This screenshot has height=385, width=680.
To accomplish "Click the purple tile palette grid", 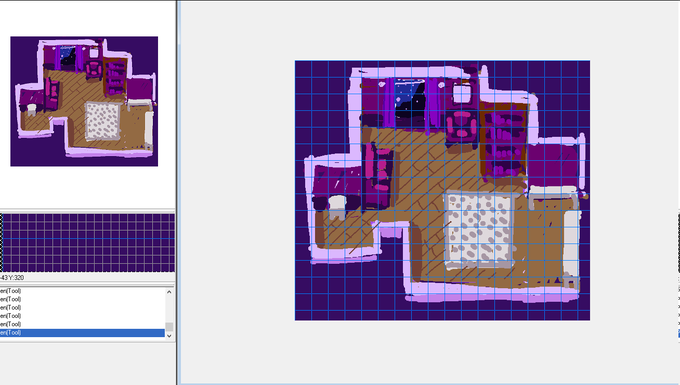I will tap(88, 243).
